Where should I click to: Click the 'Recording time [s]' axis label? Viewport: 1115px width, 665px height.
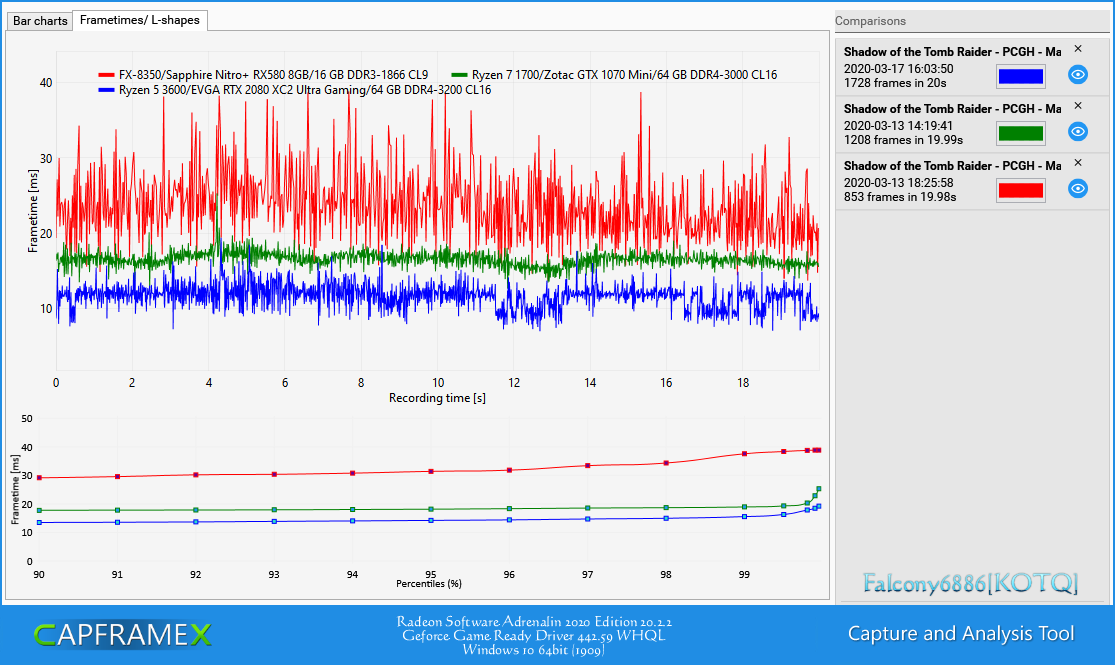pos(437,398)
